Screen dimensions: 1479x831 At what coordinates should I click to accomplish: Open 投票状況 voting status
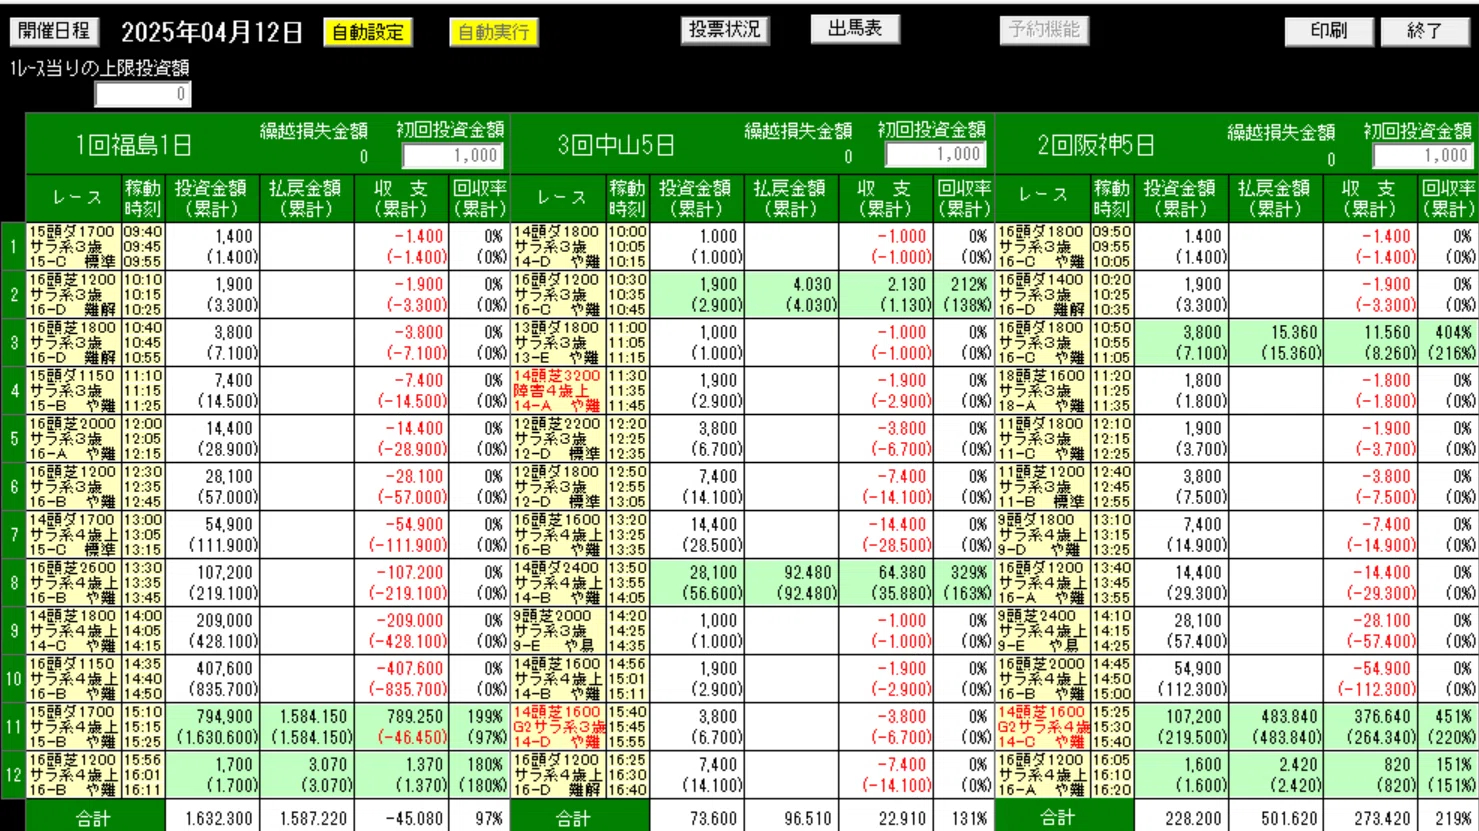pos(725,29)
